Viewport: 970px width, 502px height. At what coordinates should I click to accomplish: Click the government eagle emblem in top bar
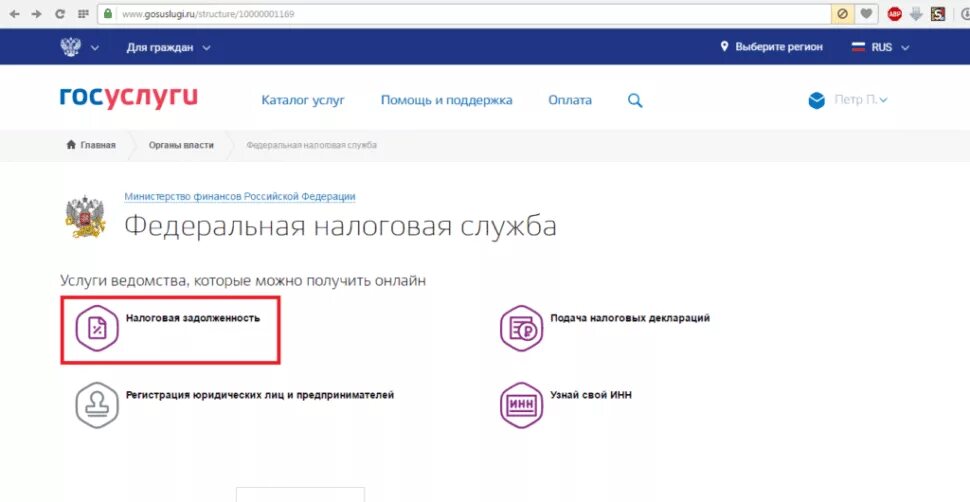tap(71, 47)
